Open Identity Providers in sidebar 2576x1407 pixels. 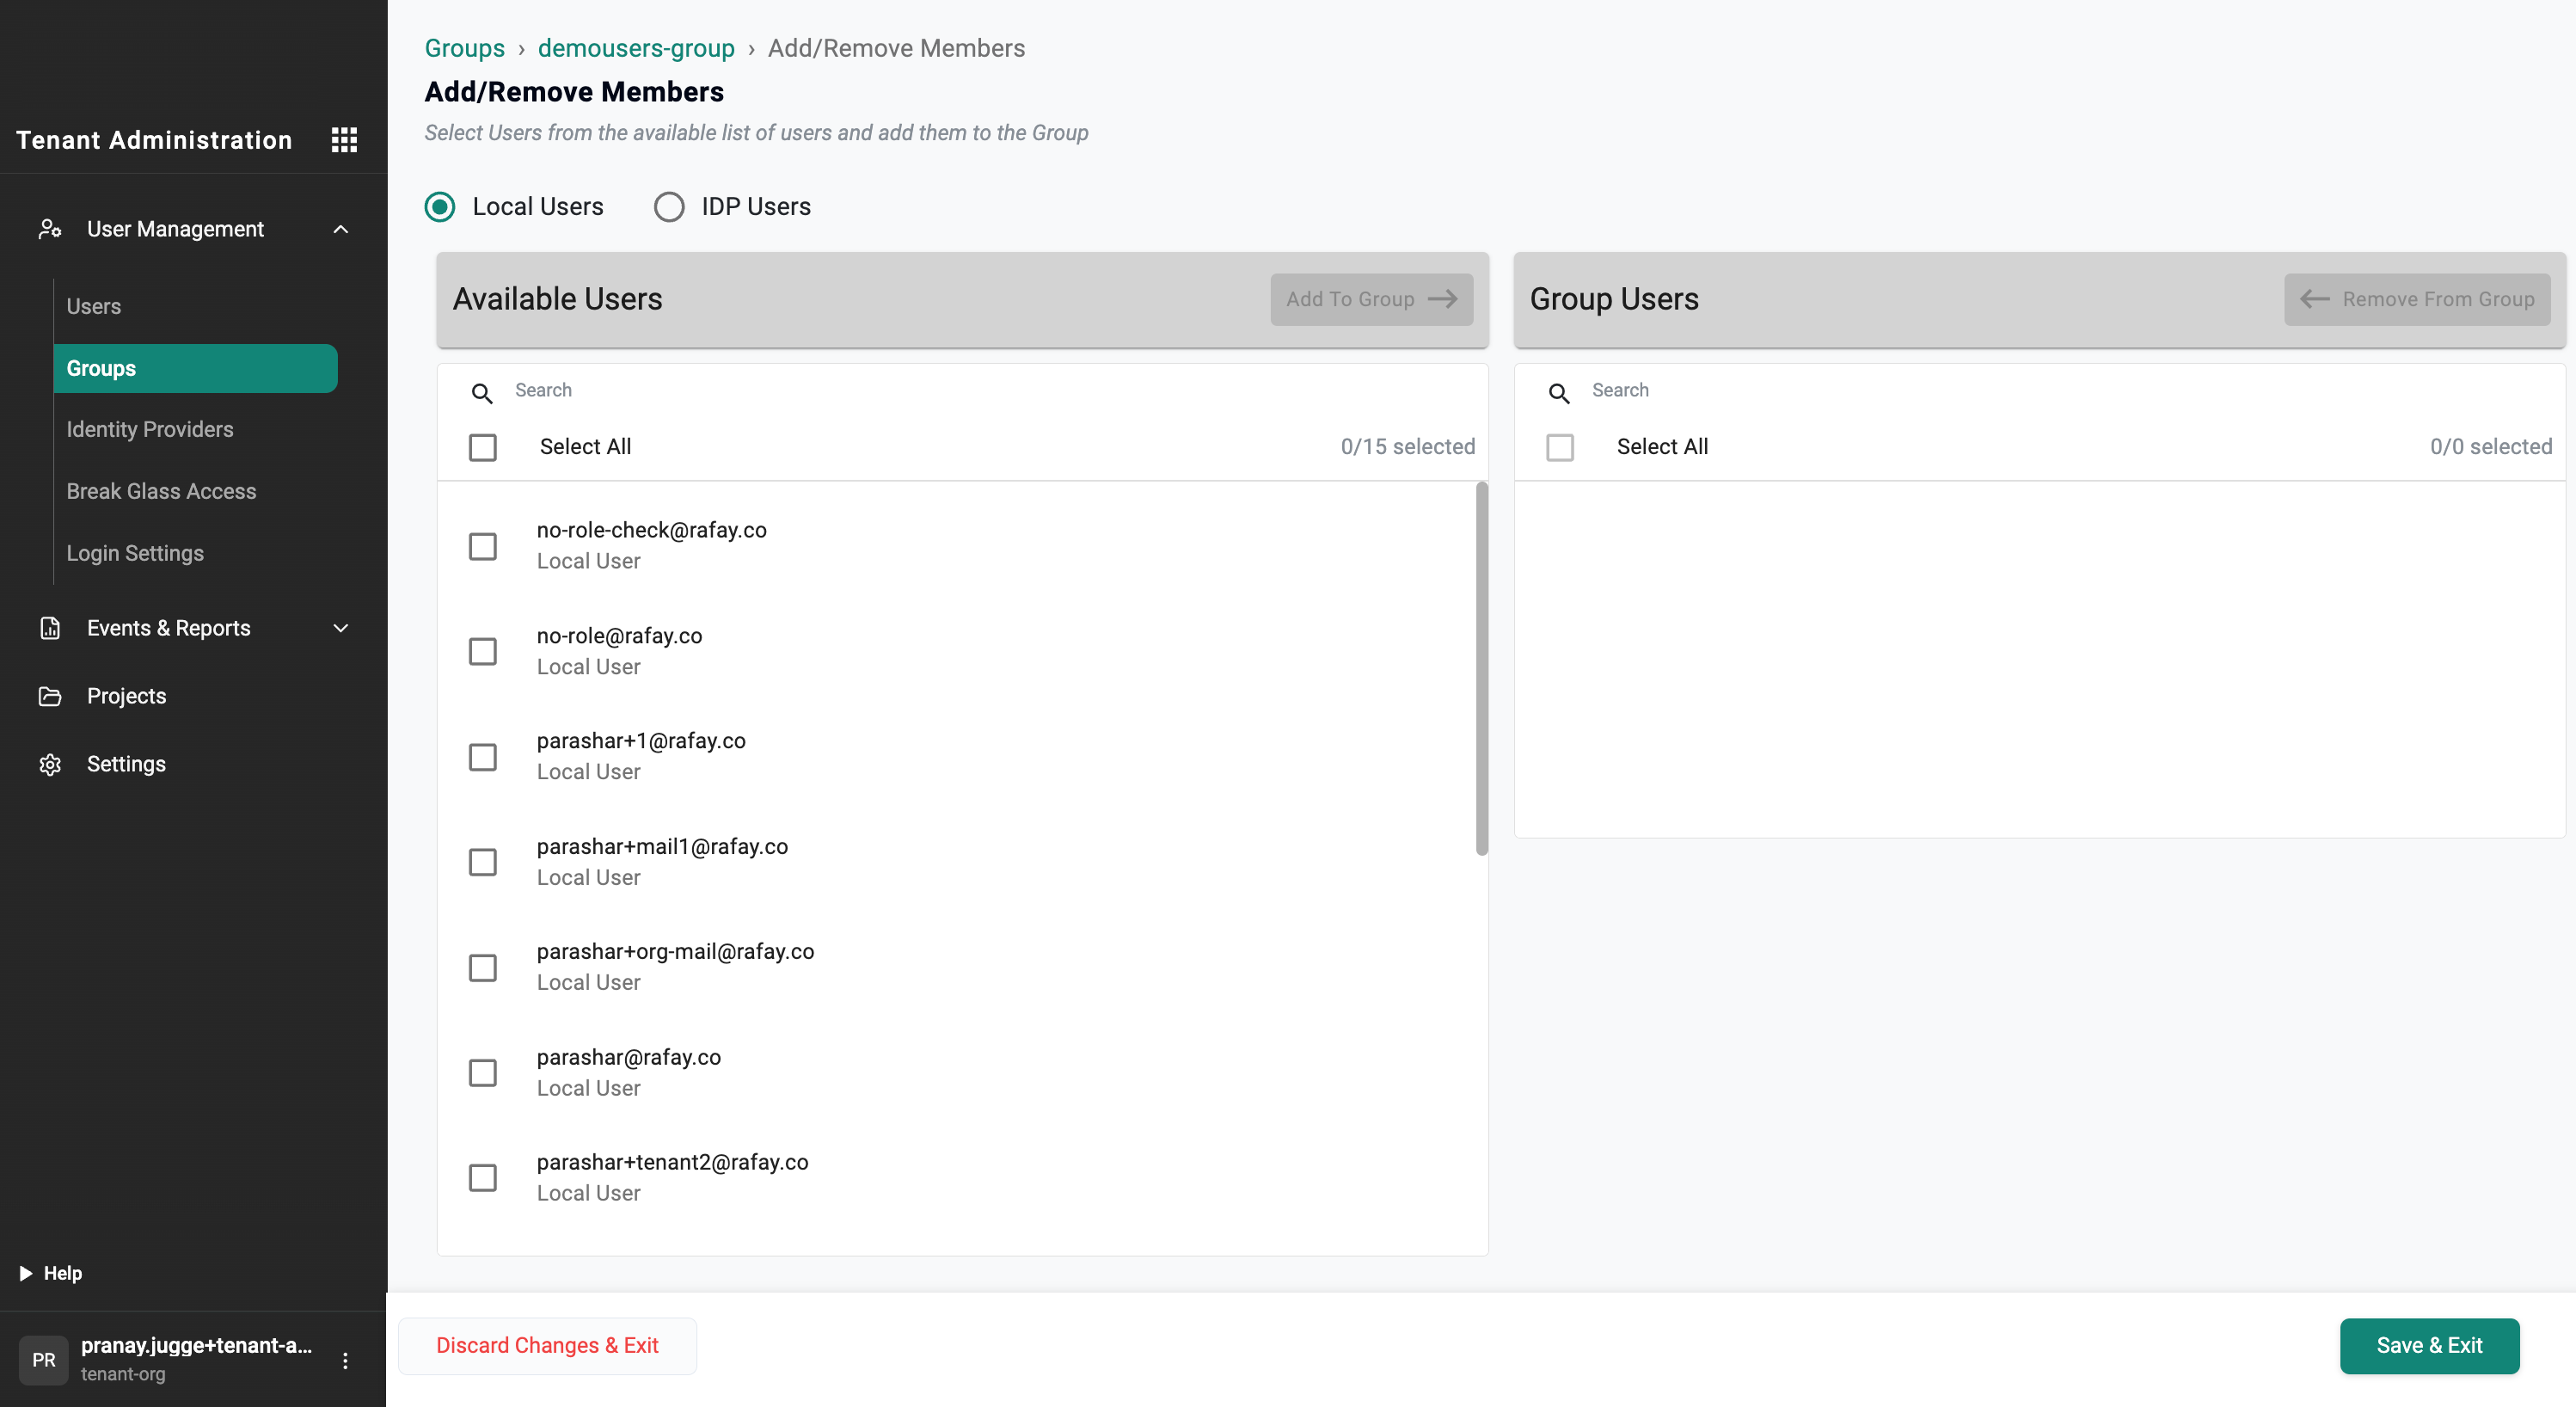click(x=150, y=429)
